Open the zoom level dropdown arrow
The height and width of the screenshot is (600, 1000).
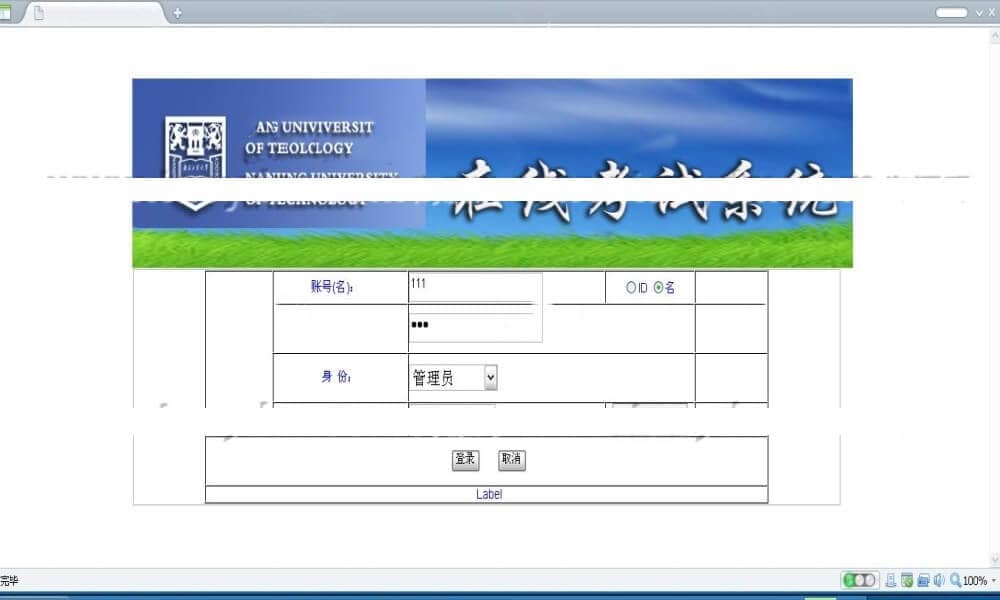click(994, 580)
